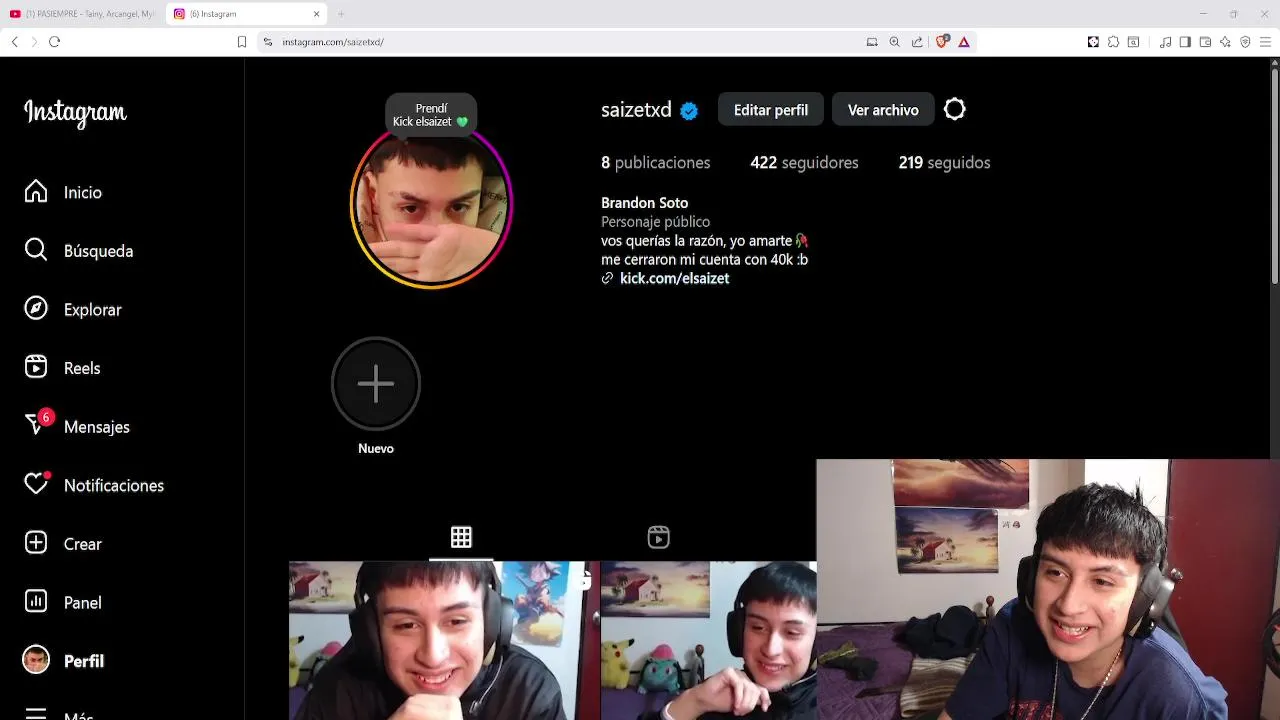Screen dimensions: 1280x720
Task: Open Leo AI sparkle icon
Action: [x=1225, y=42]
